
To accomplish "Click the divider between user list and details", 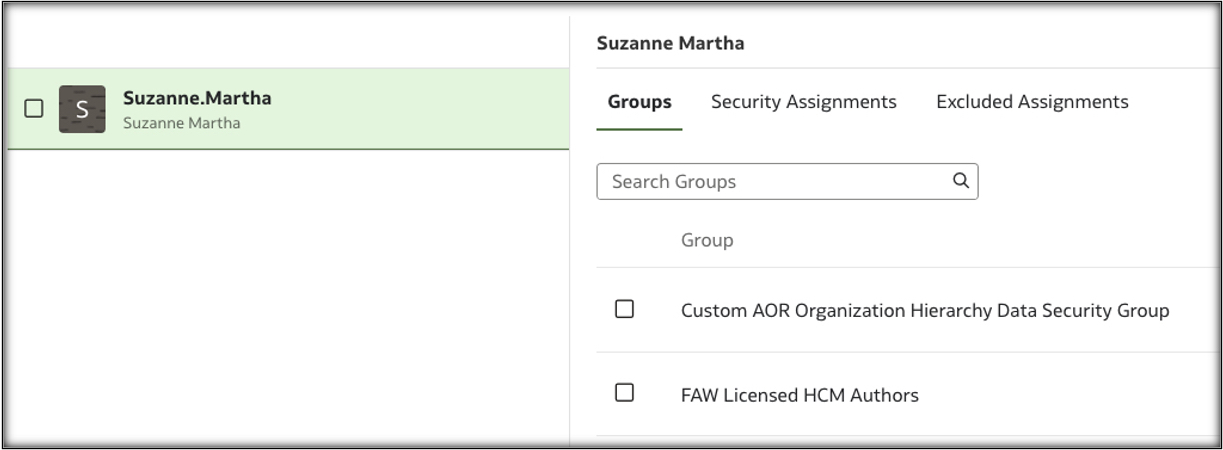I will coord(570,250).
